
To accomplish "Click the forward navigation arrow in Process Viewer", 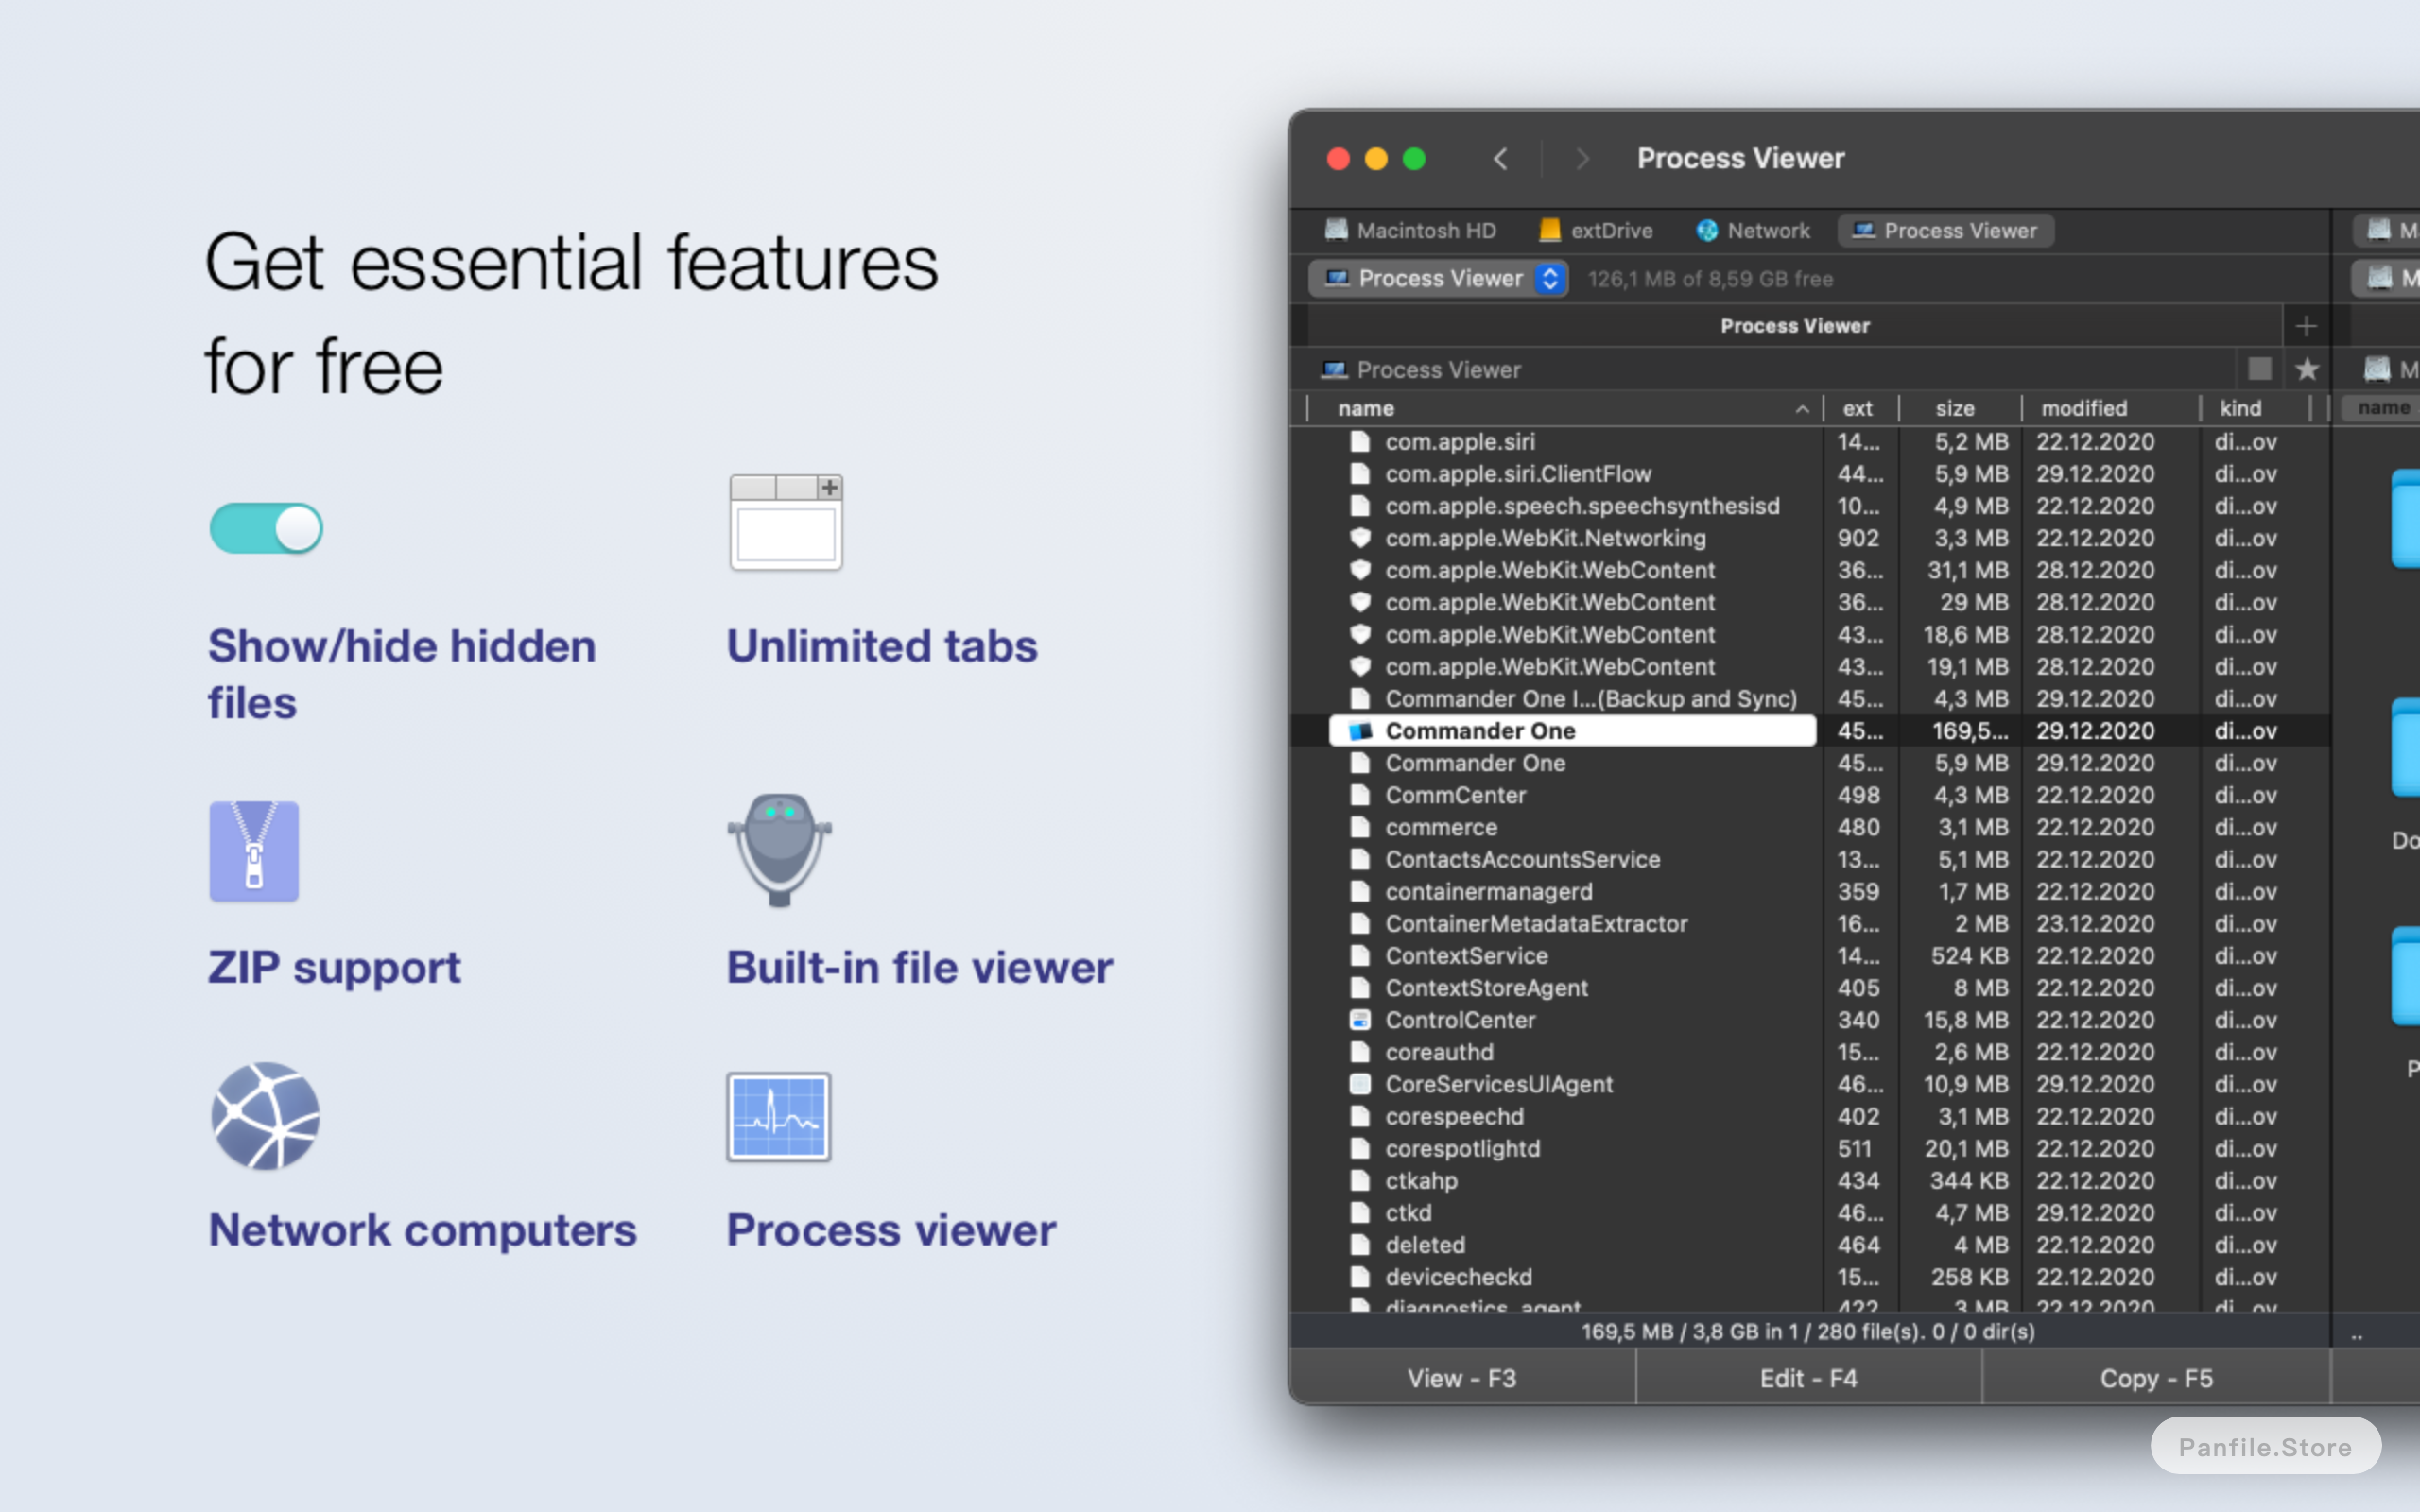I will (1582, 159).
